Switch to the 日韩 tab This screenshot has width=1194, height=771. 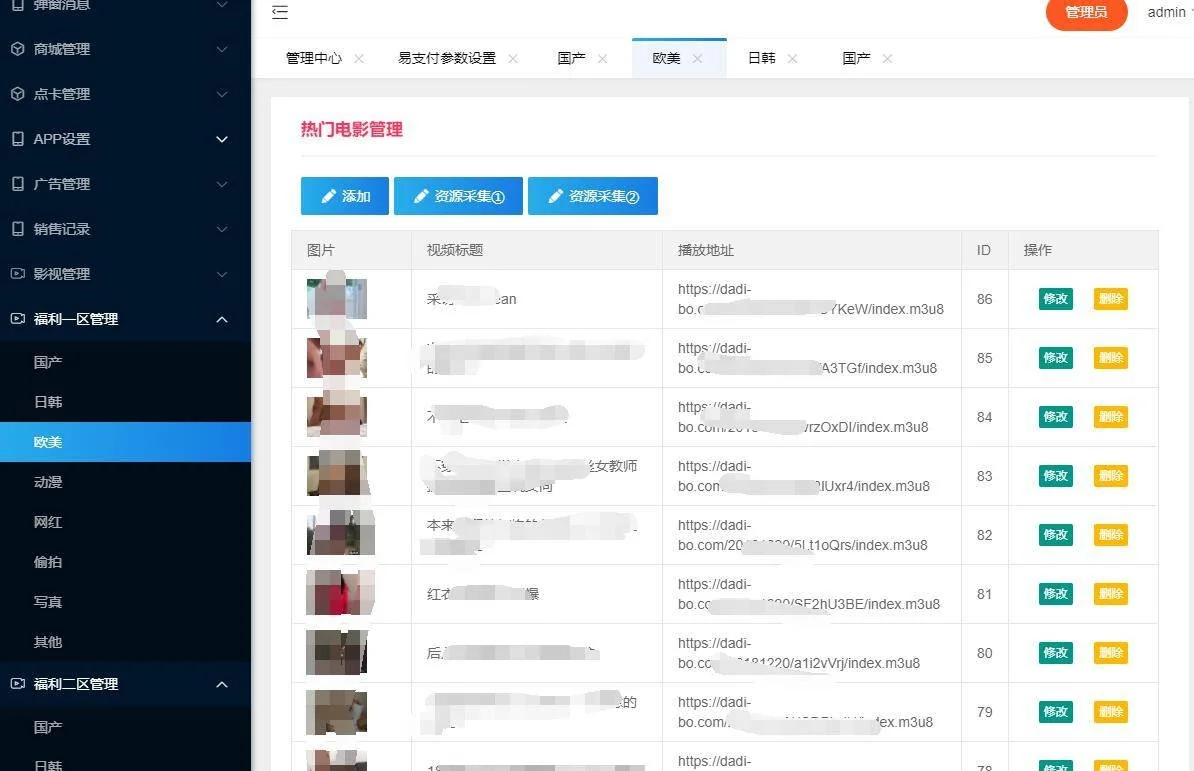pyautogui.click(x=761, y=59)
